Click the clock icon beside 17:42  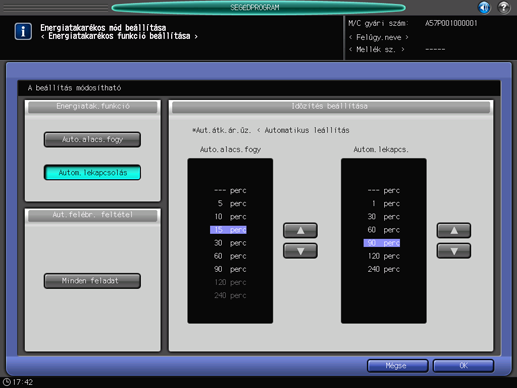7,382
